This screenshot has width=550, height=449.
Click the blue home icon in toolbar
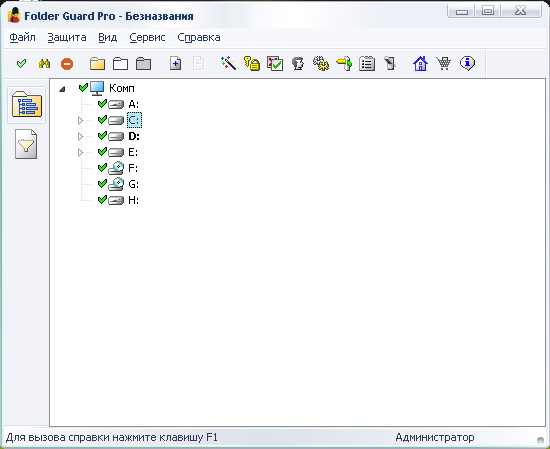point(420,63)
